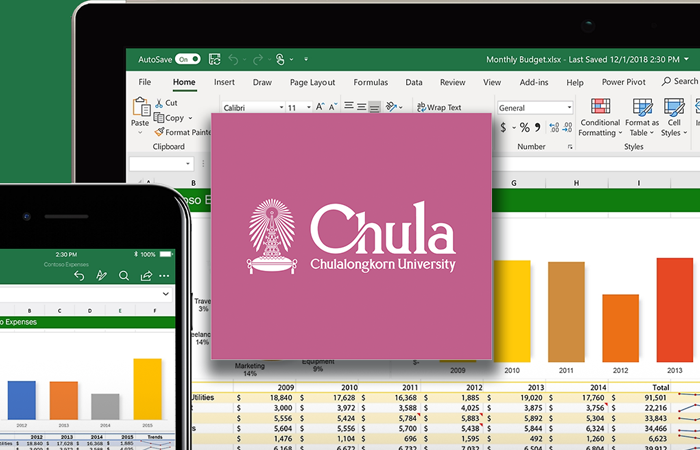
Task: Click the Middle Align icon
Action: [x=362, y=107]
